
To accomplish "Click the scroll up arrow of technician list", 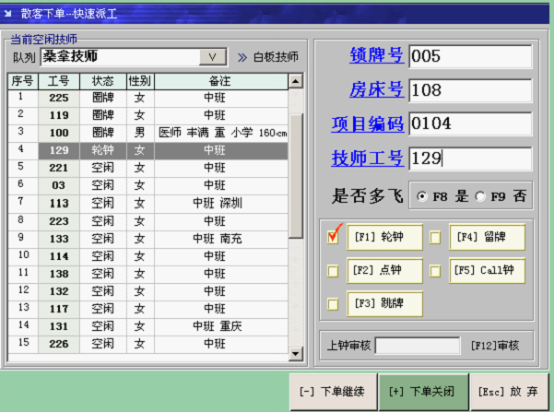I will click(295, 82).
